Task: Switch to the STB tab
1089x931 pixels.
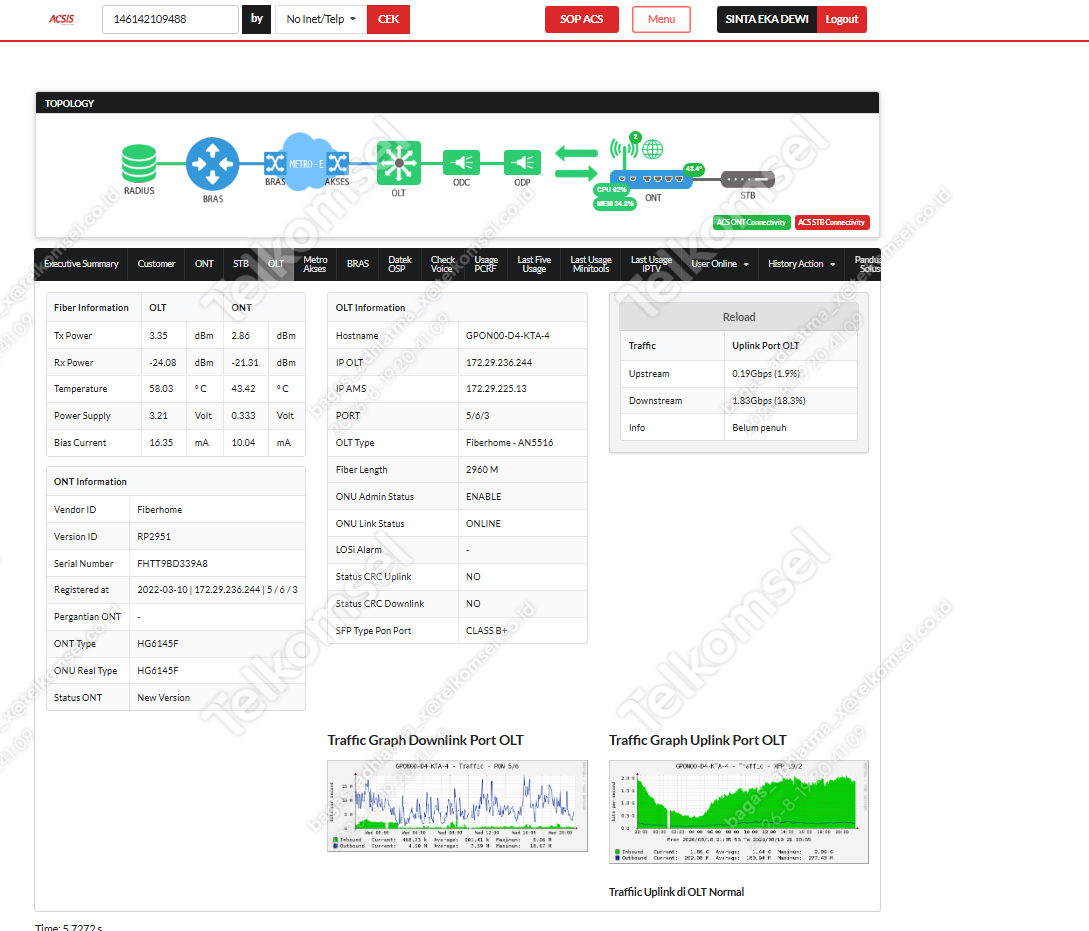Action: pos(241,264)
